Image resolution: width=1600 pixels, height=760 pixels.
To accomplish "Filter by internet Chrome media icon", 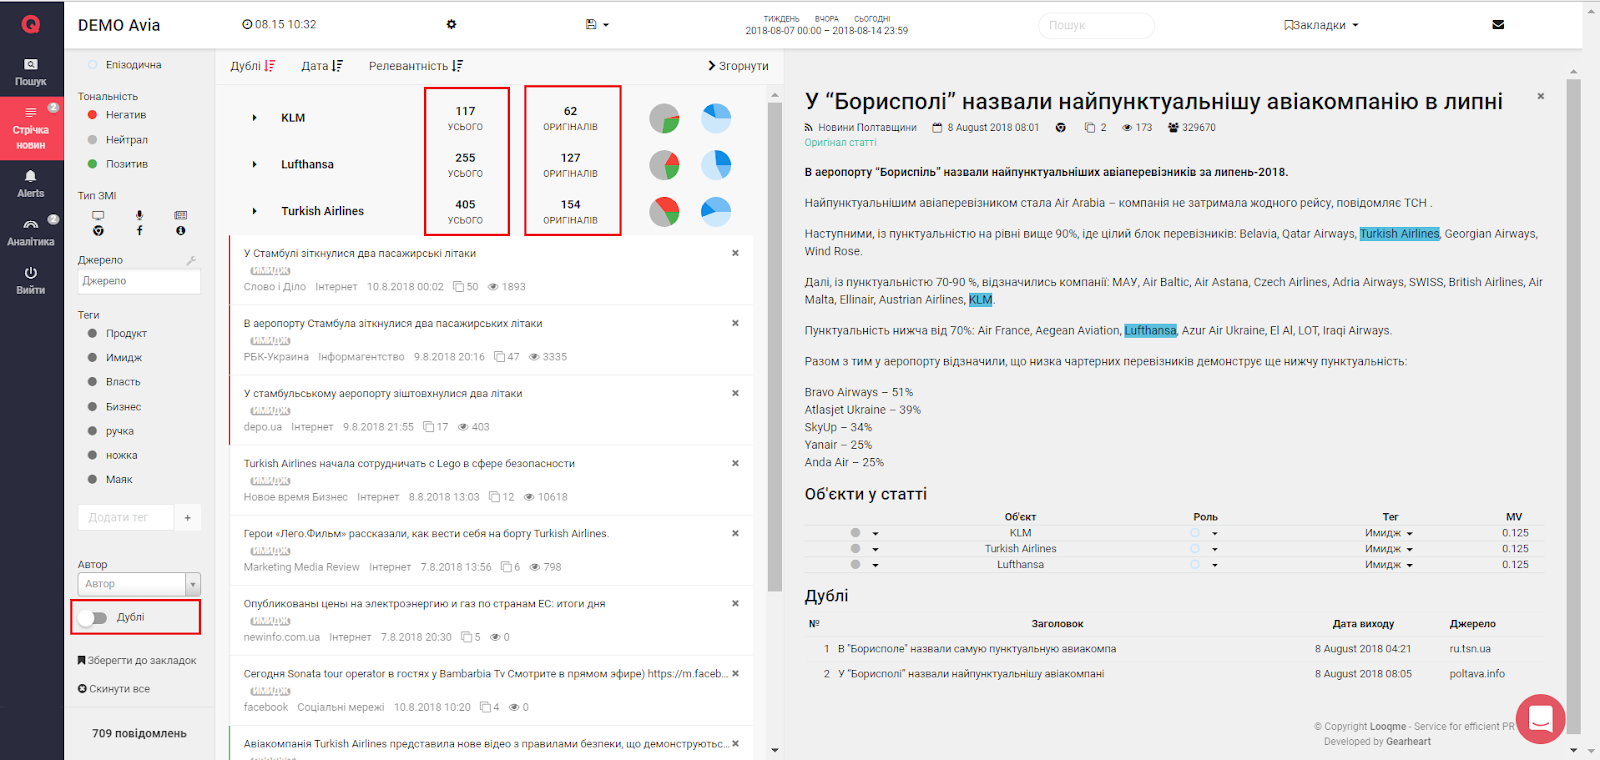I will pos(98,231).
